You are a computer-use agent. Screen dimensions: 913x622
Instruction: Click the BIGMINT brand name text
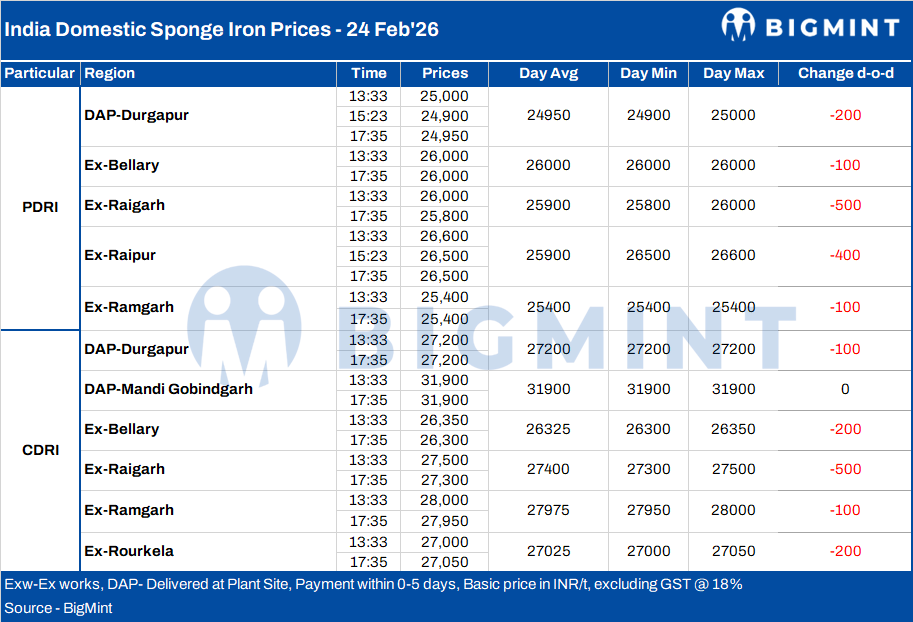click(x=832, y=27)
